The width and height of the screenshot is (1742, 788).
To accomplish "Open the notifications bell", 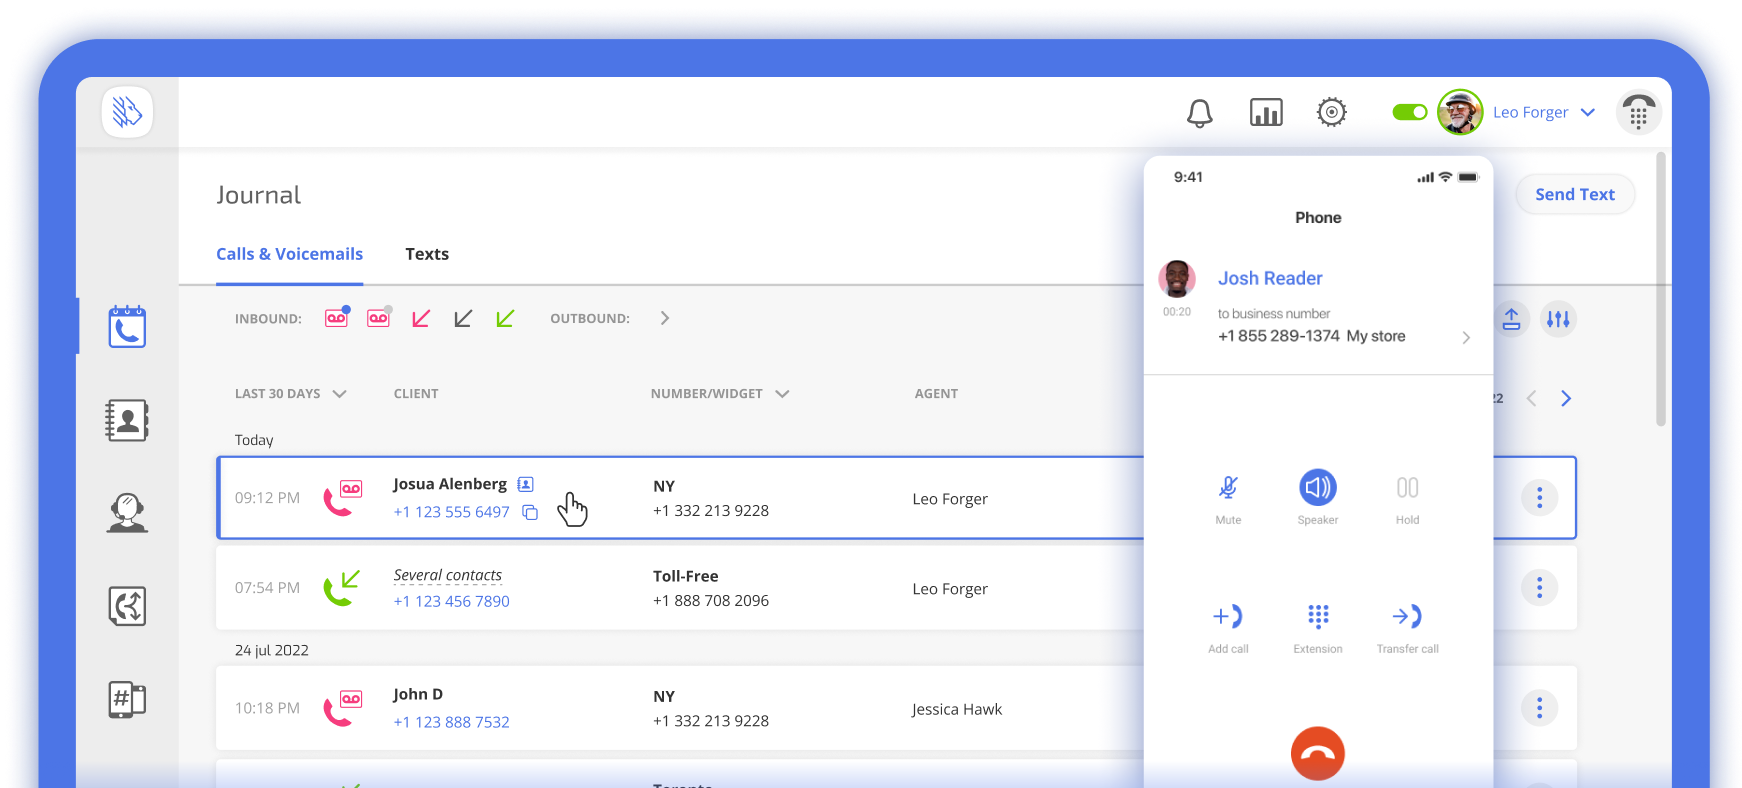I will (1199, 113).
